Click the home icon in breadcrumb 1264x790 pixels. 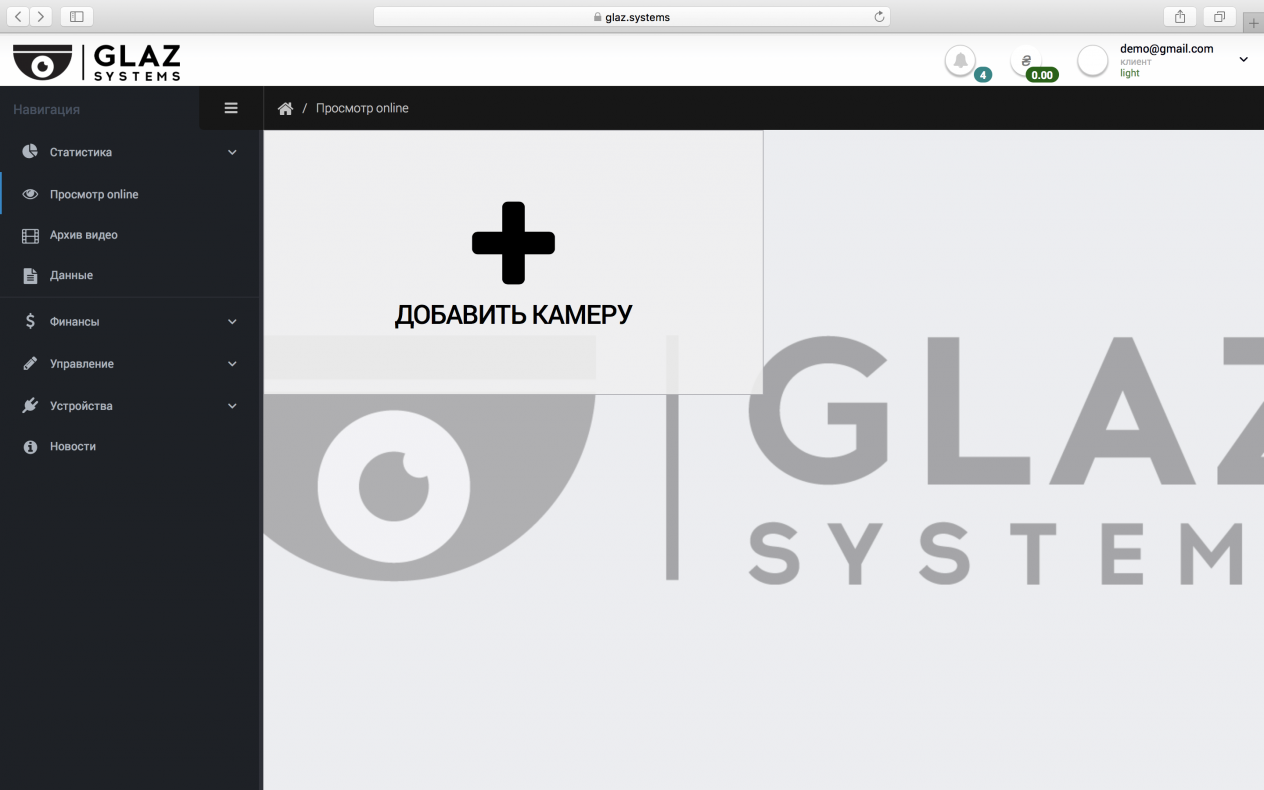pos(285,109)
